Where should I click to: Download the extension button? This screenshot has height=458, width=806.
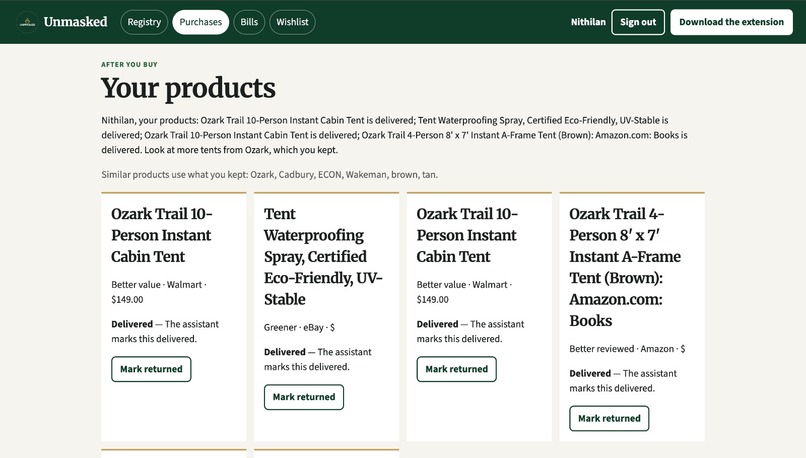(731, 22)
